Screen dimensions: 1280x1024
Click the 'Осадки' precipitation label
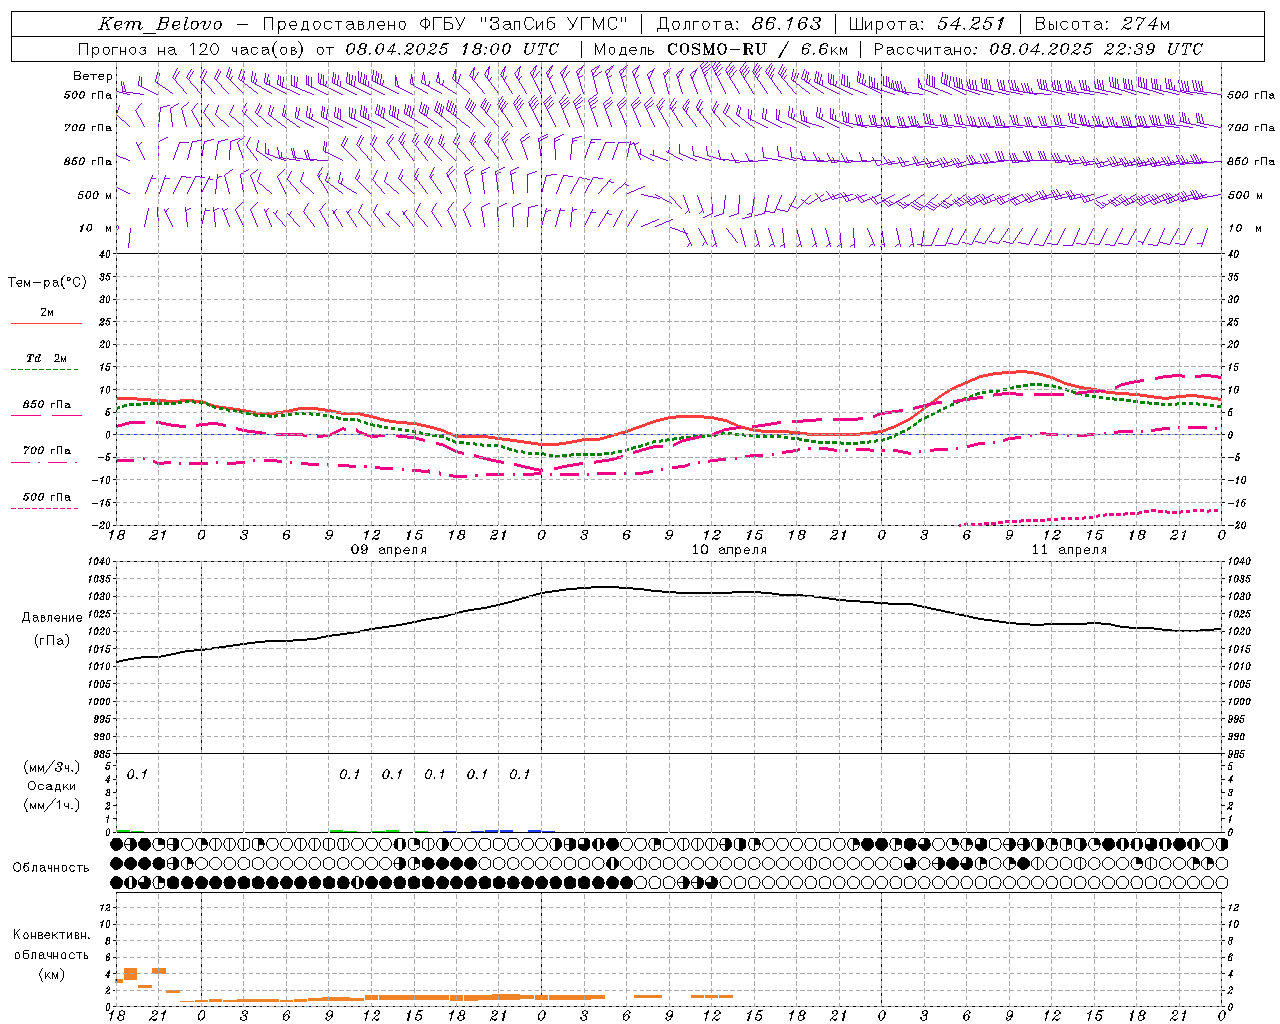[x=51, y=786]
